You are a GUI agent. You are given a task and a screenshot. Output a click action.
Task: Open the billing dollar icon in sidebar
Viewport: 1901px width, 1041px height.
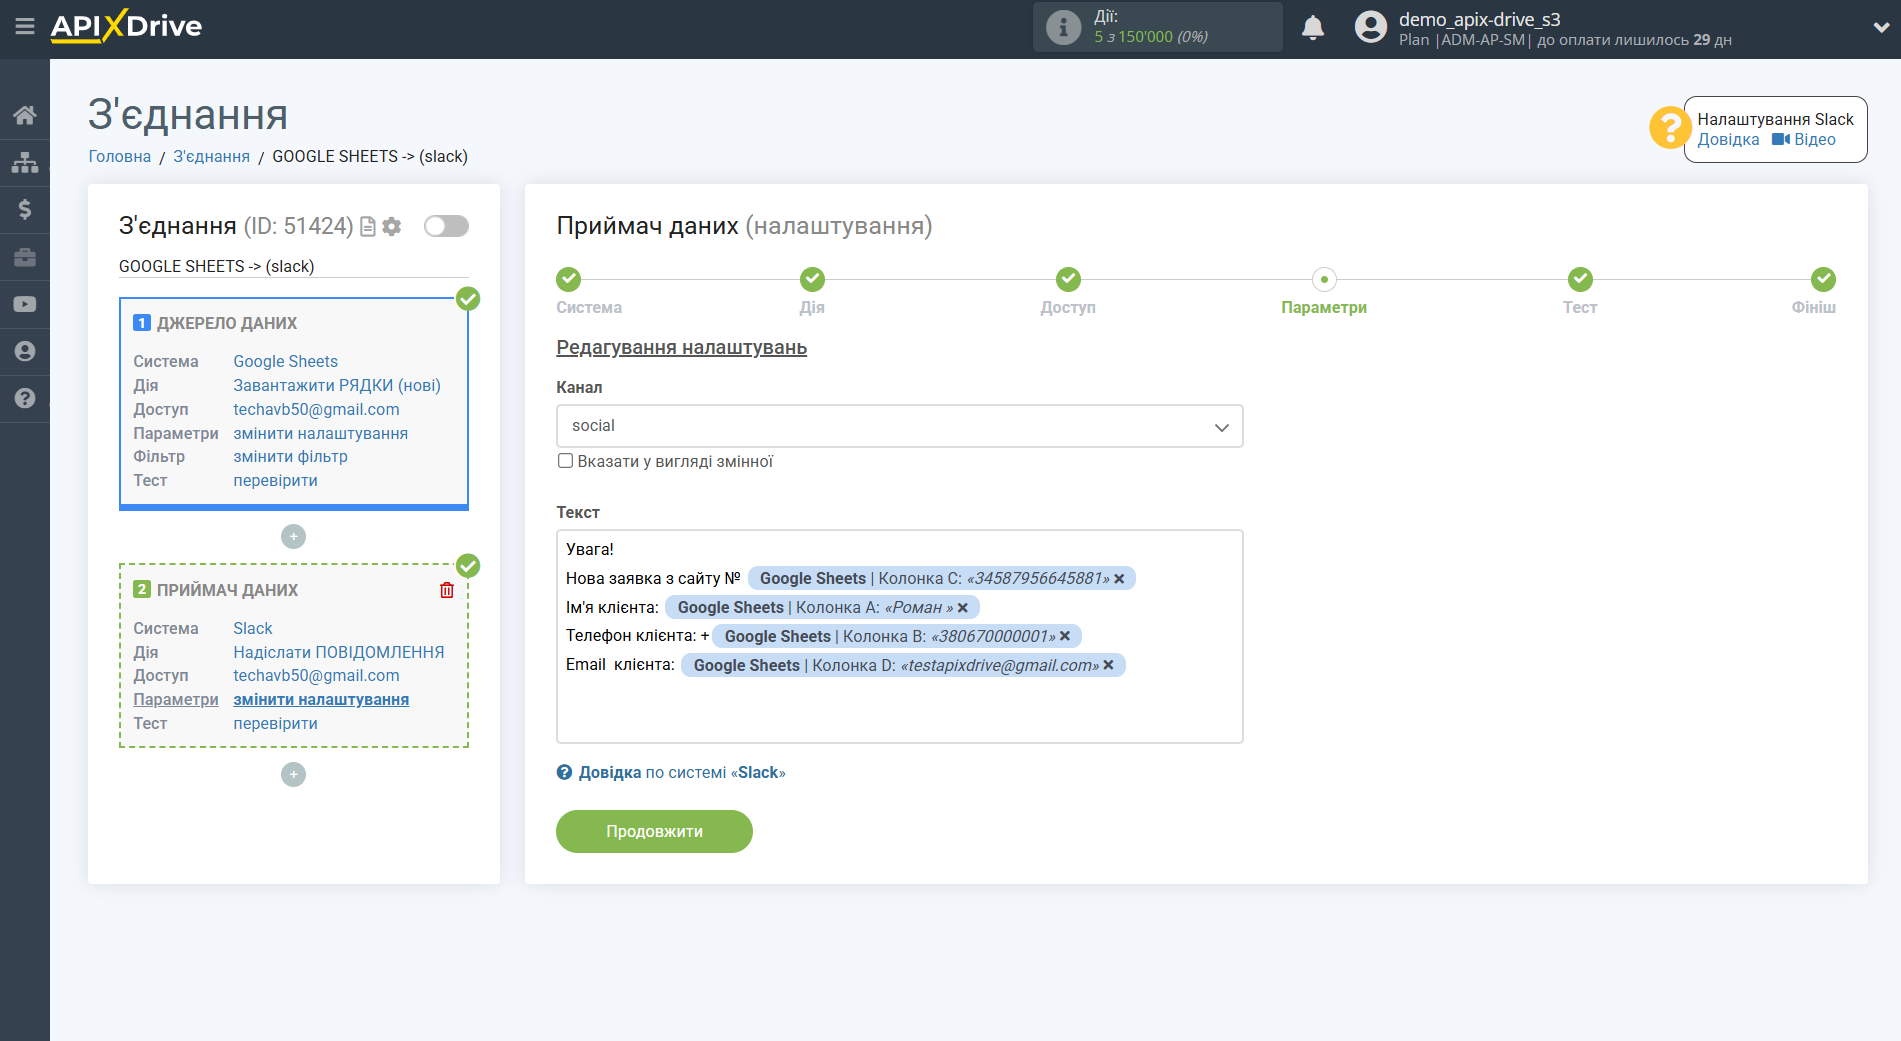coord(25,209)
